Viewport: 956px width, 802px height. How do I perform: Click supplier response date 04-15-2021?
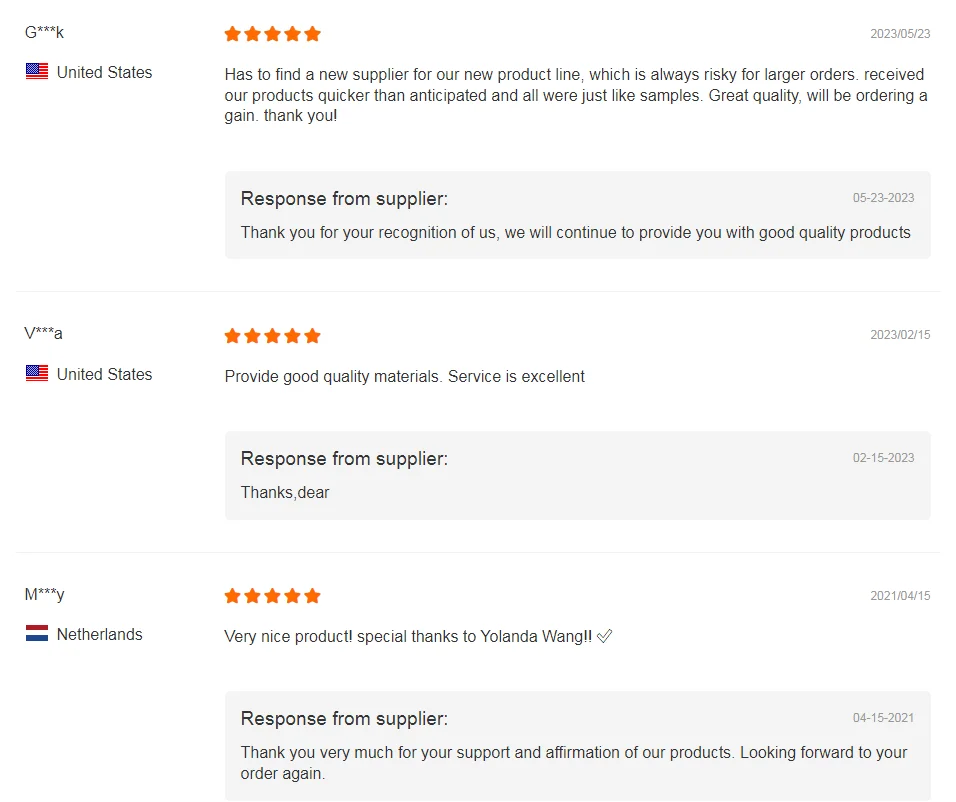[883, 718]
